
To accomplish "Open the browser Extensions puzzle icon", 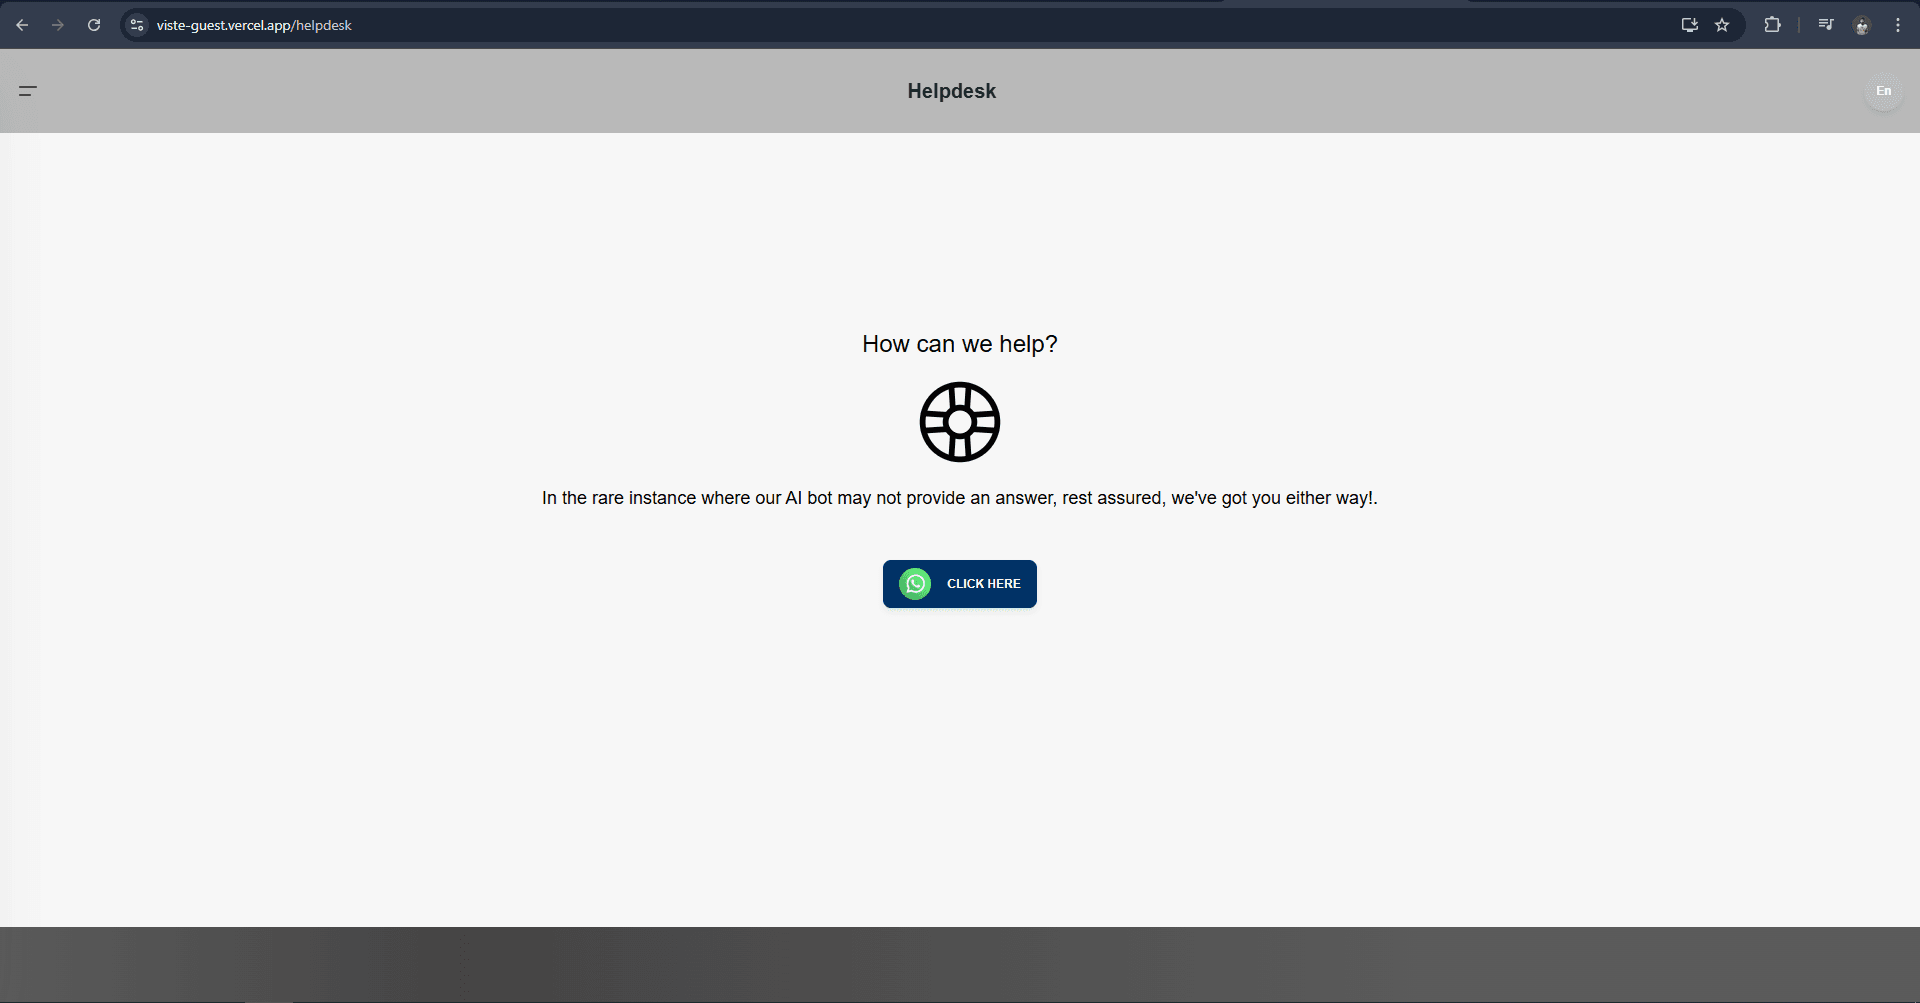I will point(1773,25).
